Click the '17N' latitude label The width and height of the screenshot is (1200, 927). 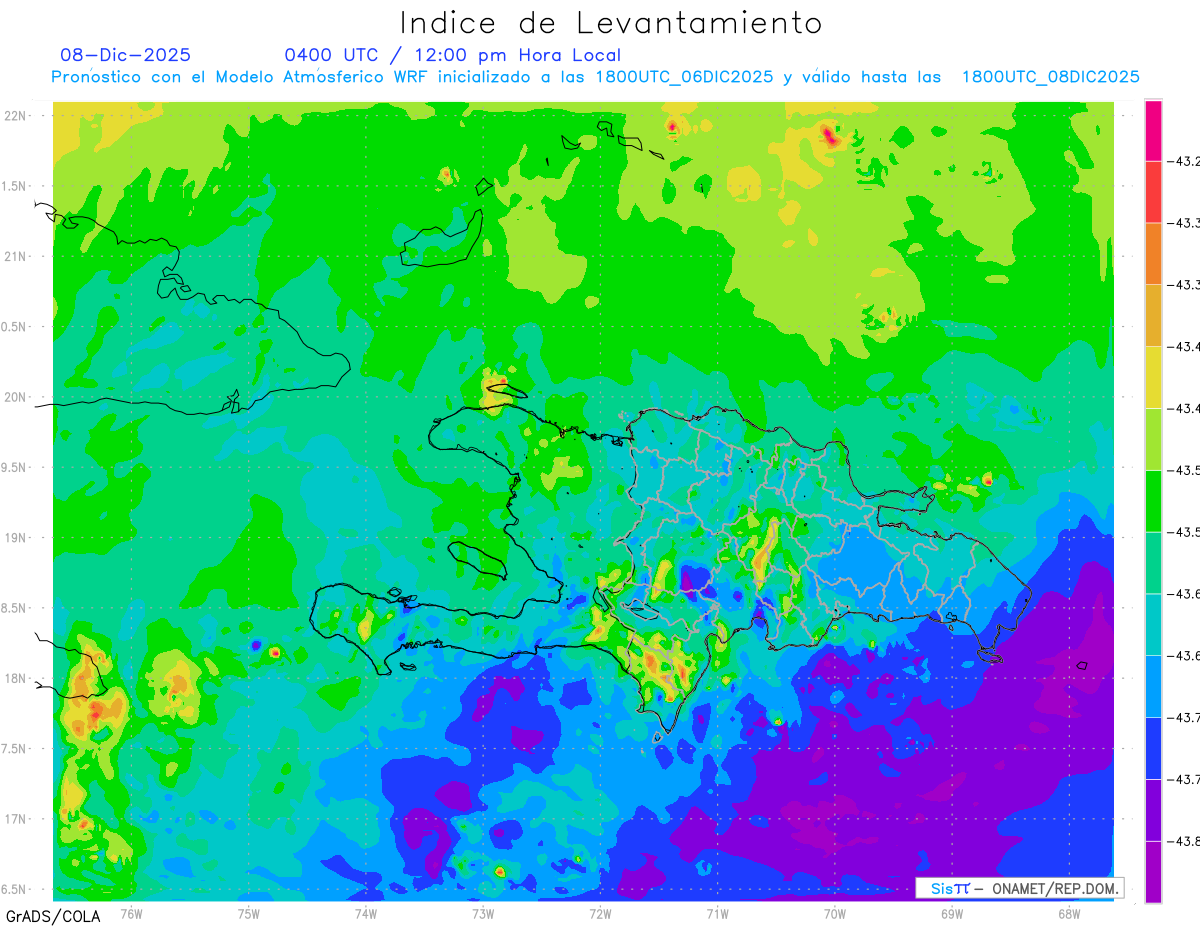(17, 819)
